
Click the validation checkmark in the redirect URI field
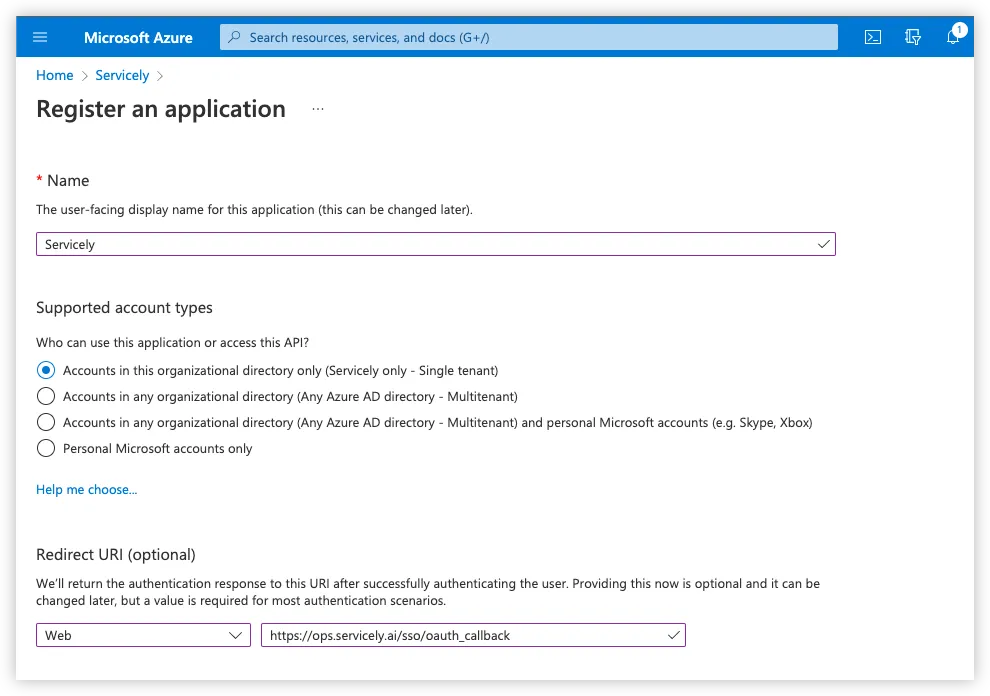673,635
